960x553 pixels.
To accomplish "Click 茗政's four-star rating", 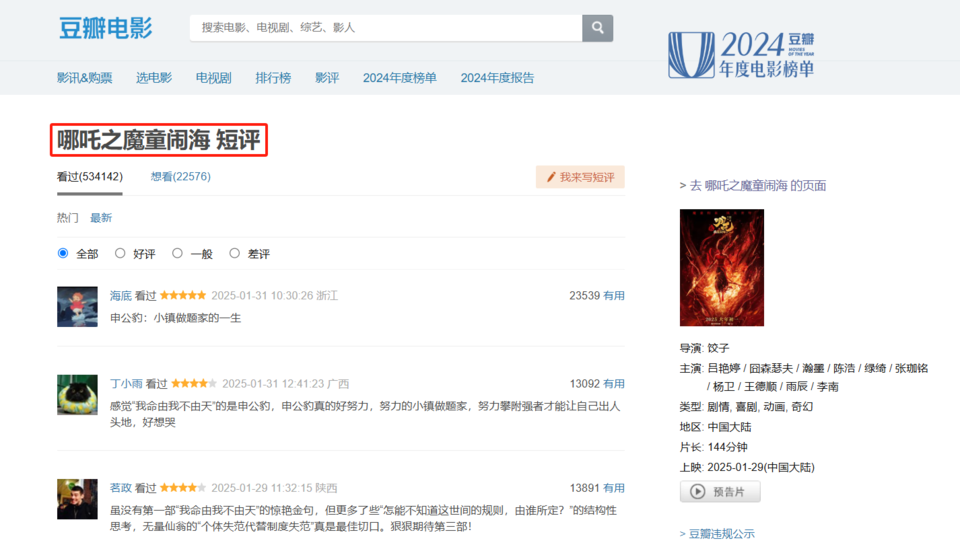I will [183, 488].
